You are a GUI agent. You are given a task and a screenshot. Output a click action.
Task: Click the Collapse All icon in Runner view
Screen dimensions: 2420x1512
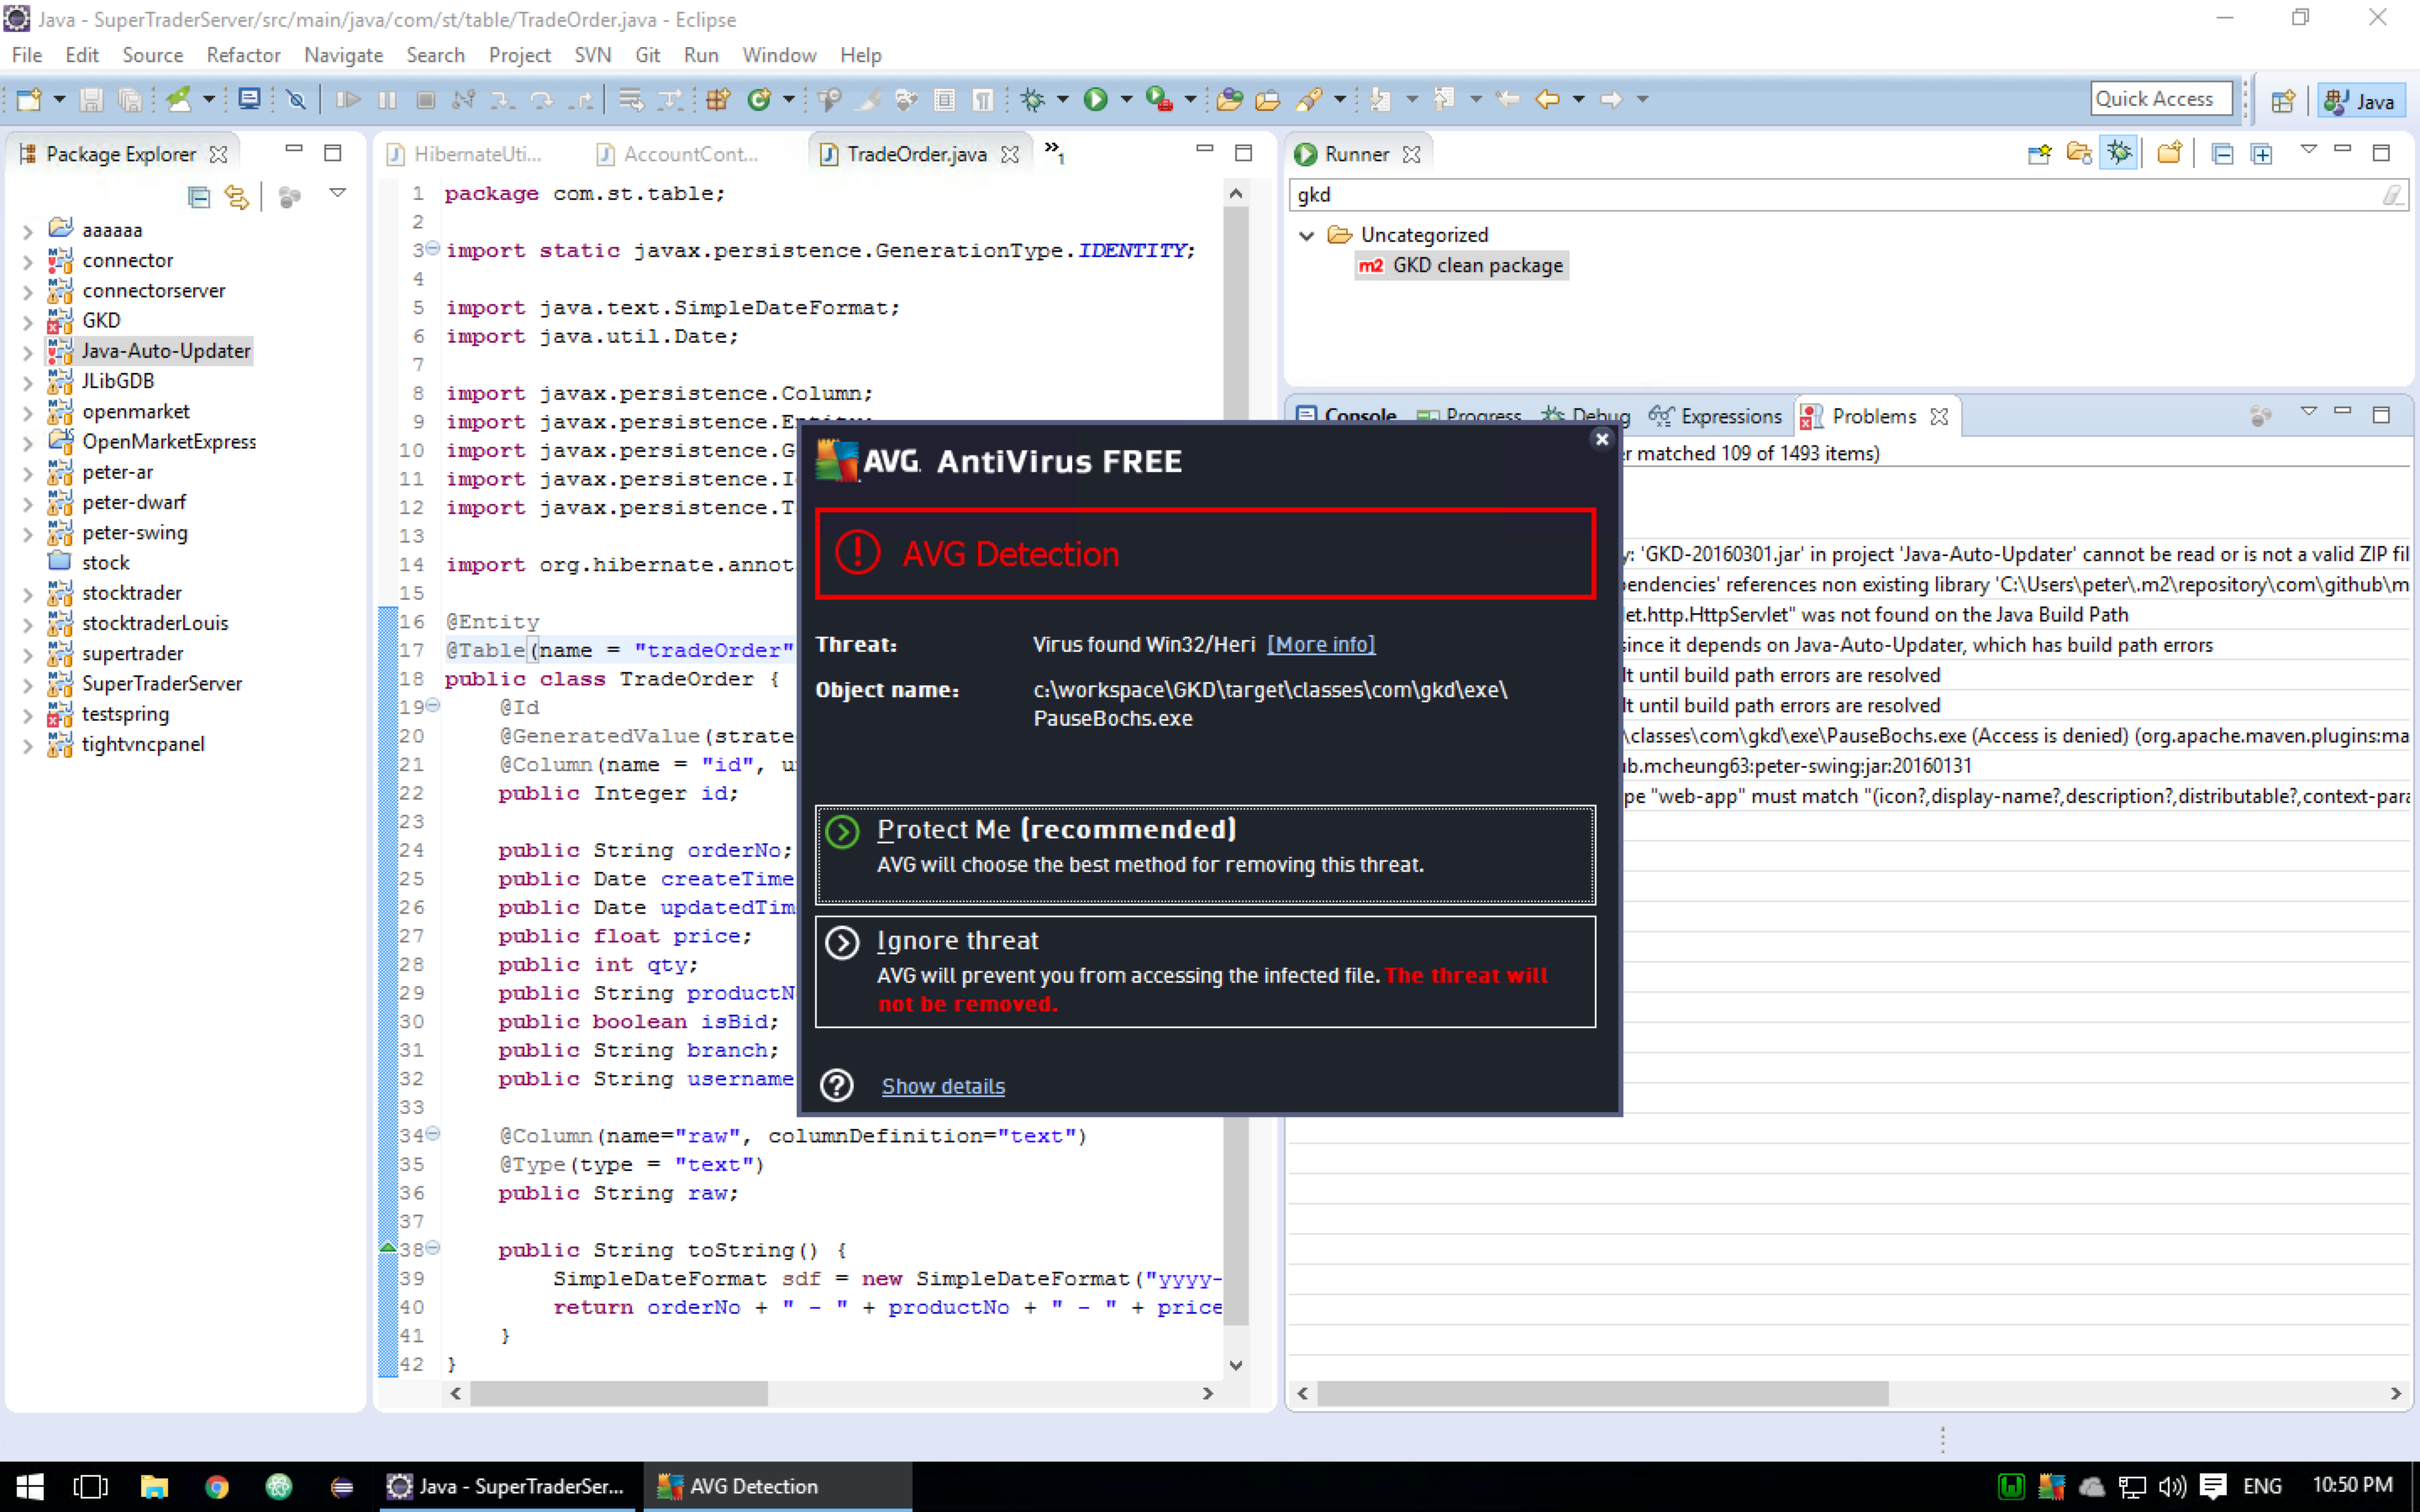(2222, 154)
